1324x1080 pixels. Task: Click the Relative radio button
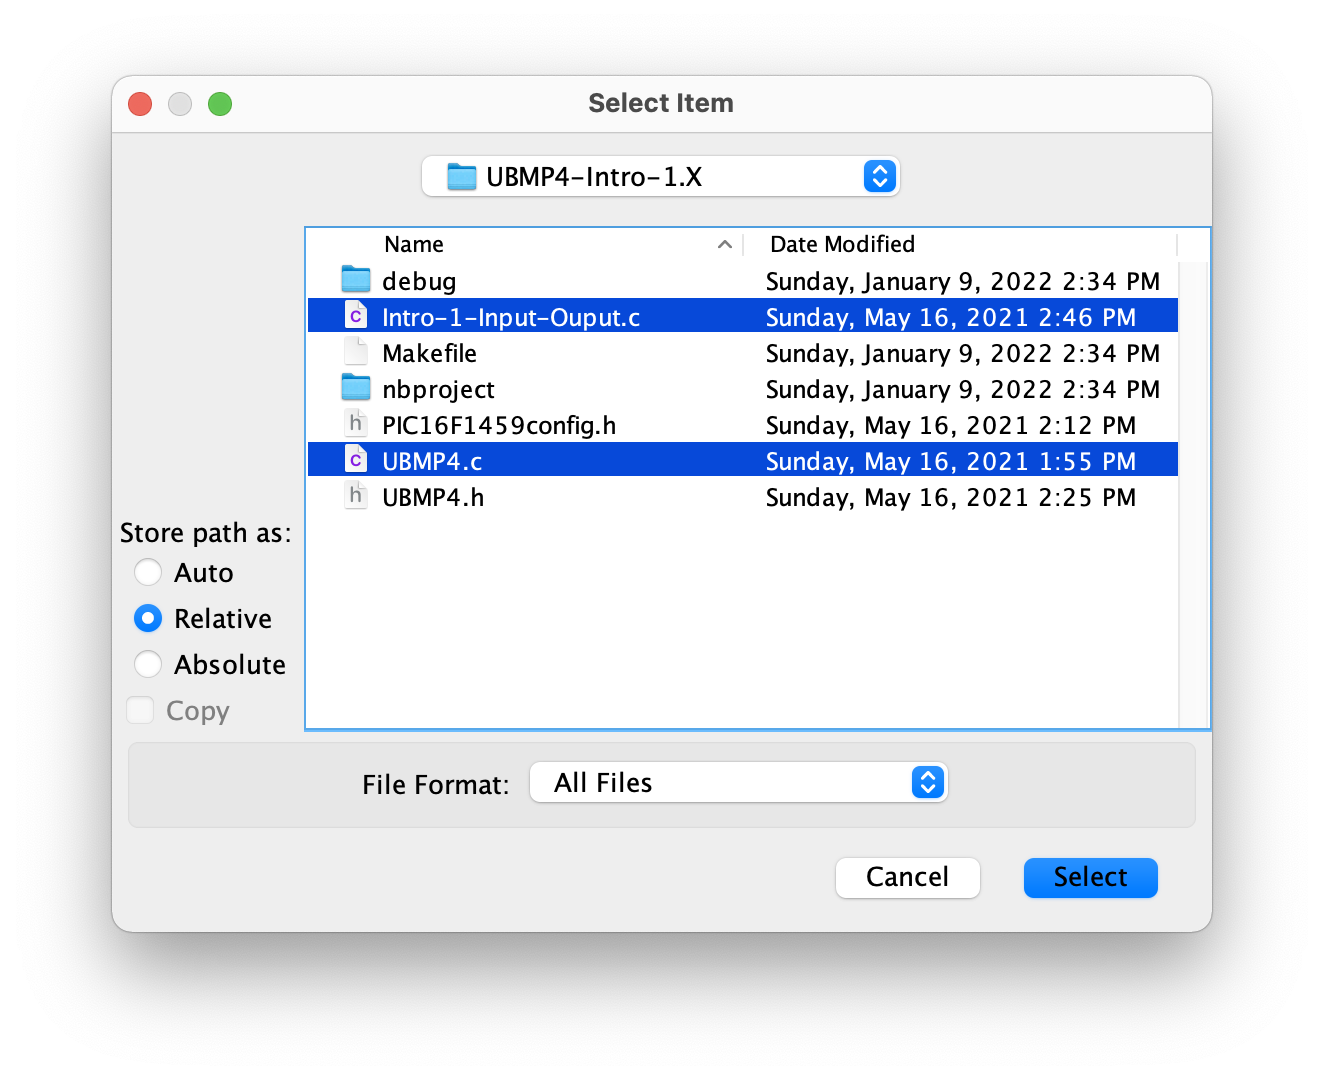pyautogui.click(x=147, y=618)
